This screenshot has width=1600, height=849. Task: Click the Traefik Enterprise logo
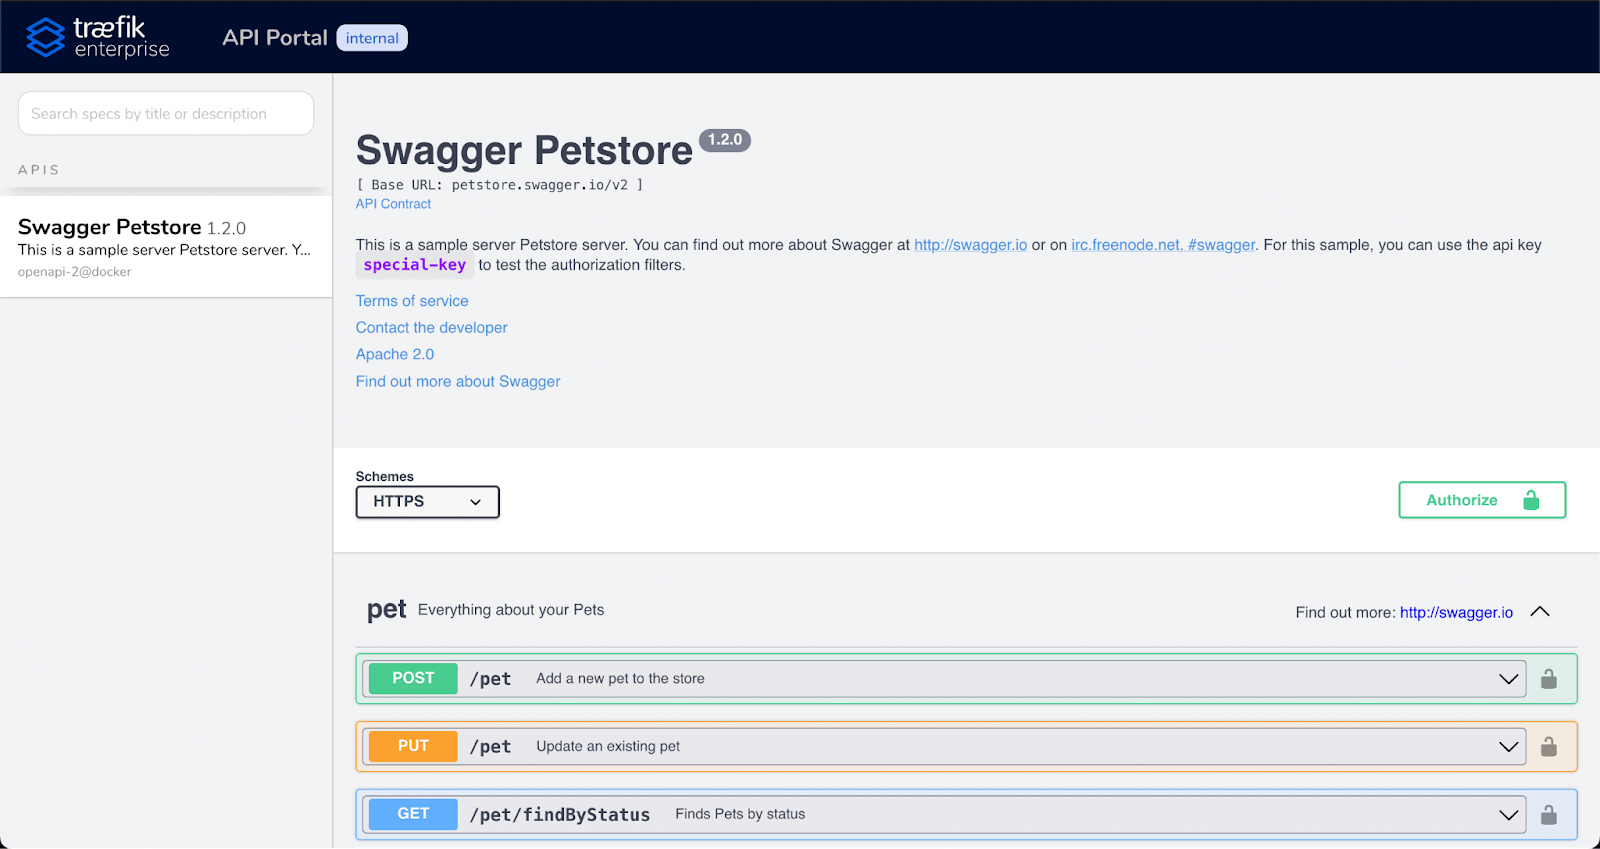tap(98, 37)
